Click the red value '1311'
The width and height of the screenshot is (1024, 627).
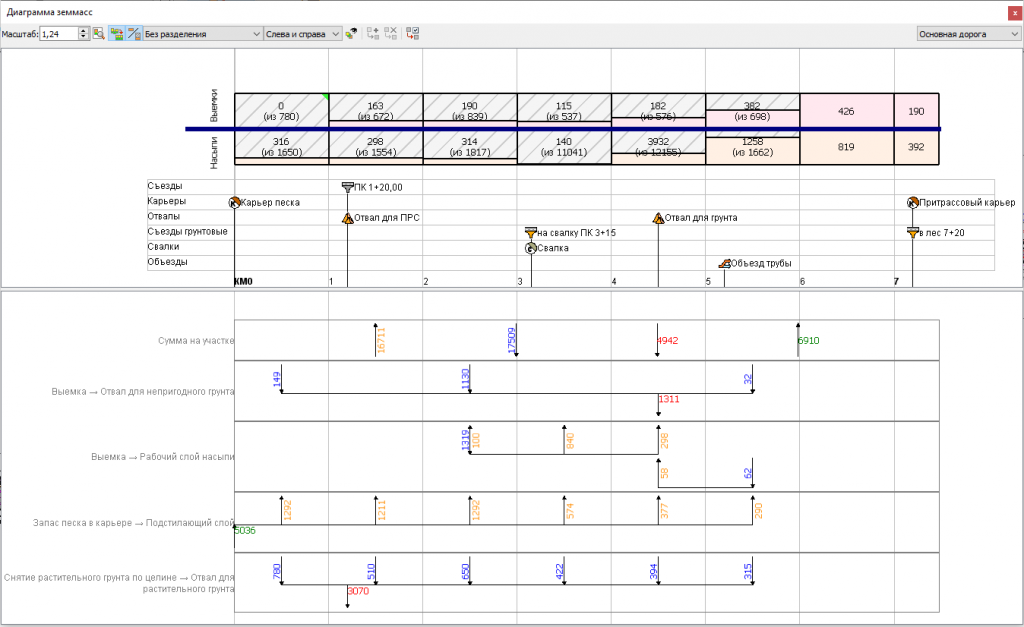[669, 399]
